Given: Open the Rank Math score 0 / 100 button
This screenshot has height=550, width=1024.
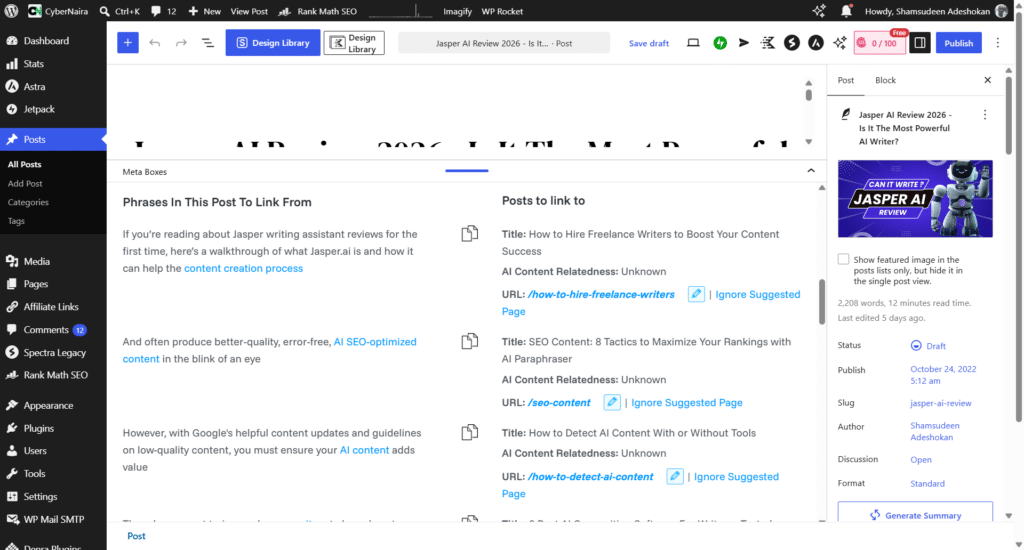Looking at the screenshot, I should (880, 43).
